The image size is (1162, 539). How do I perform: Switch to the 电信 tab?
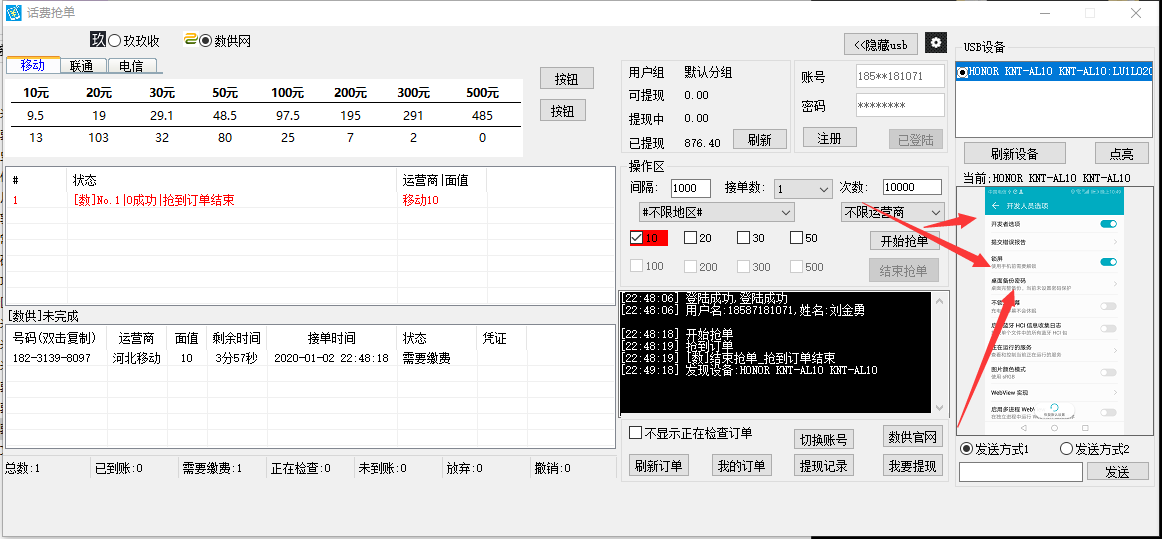130,66
